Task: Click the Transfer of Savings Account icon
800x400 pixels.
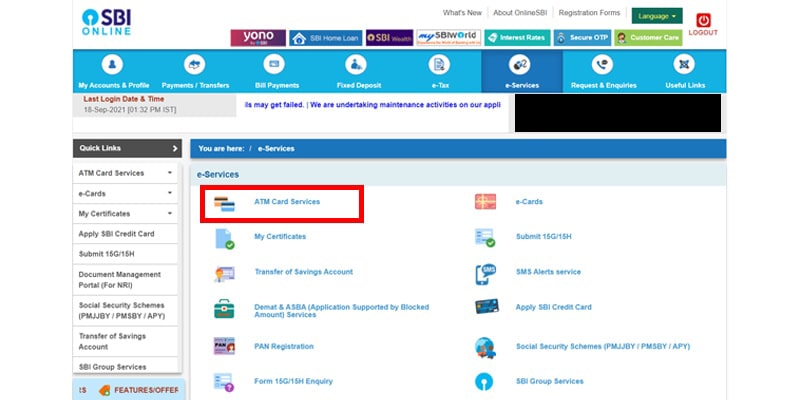Action: coord(224,274)
